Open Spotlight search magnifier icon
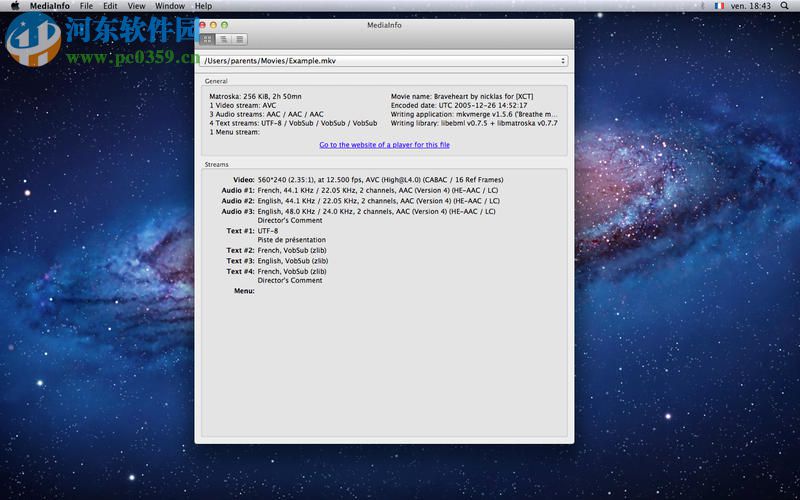This screenshot has height=500, width=800. point(784,6)
